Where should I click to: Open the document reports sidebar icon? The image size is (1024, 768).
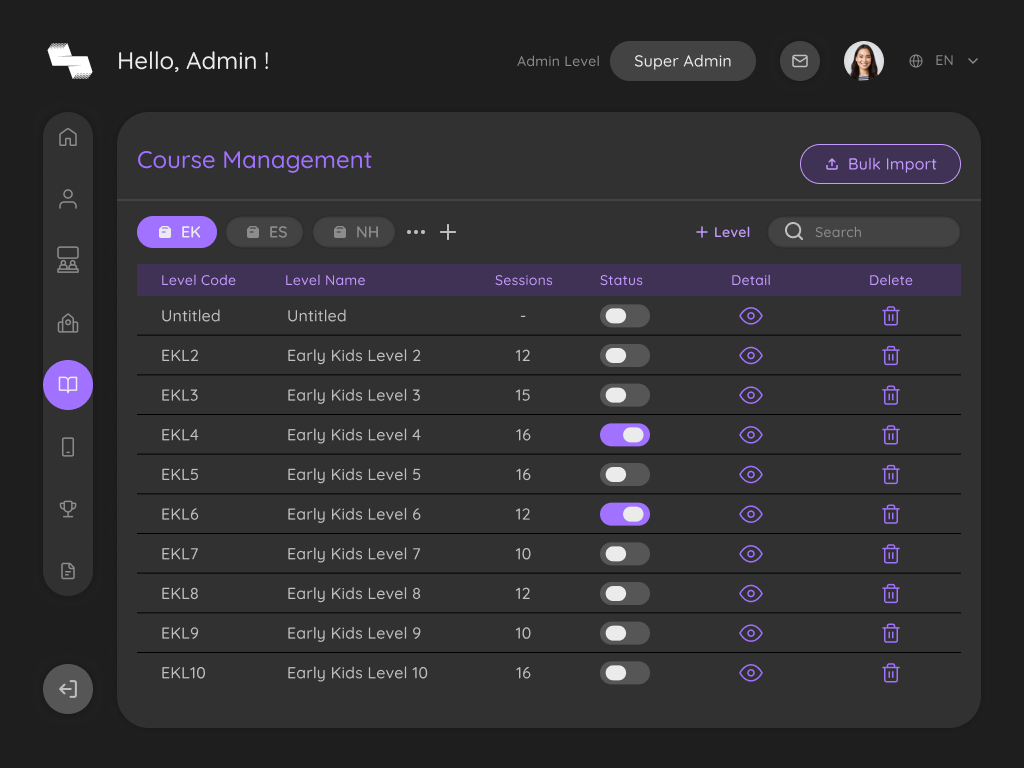[x=68, y=571]
